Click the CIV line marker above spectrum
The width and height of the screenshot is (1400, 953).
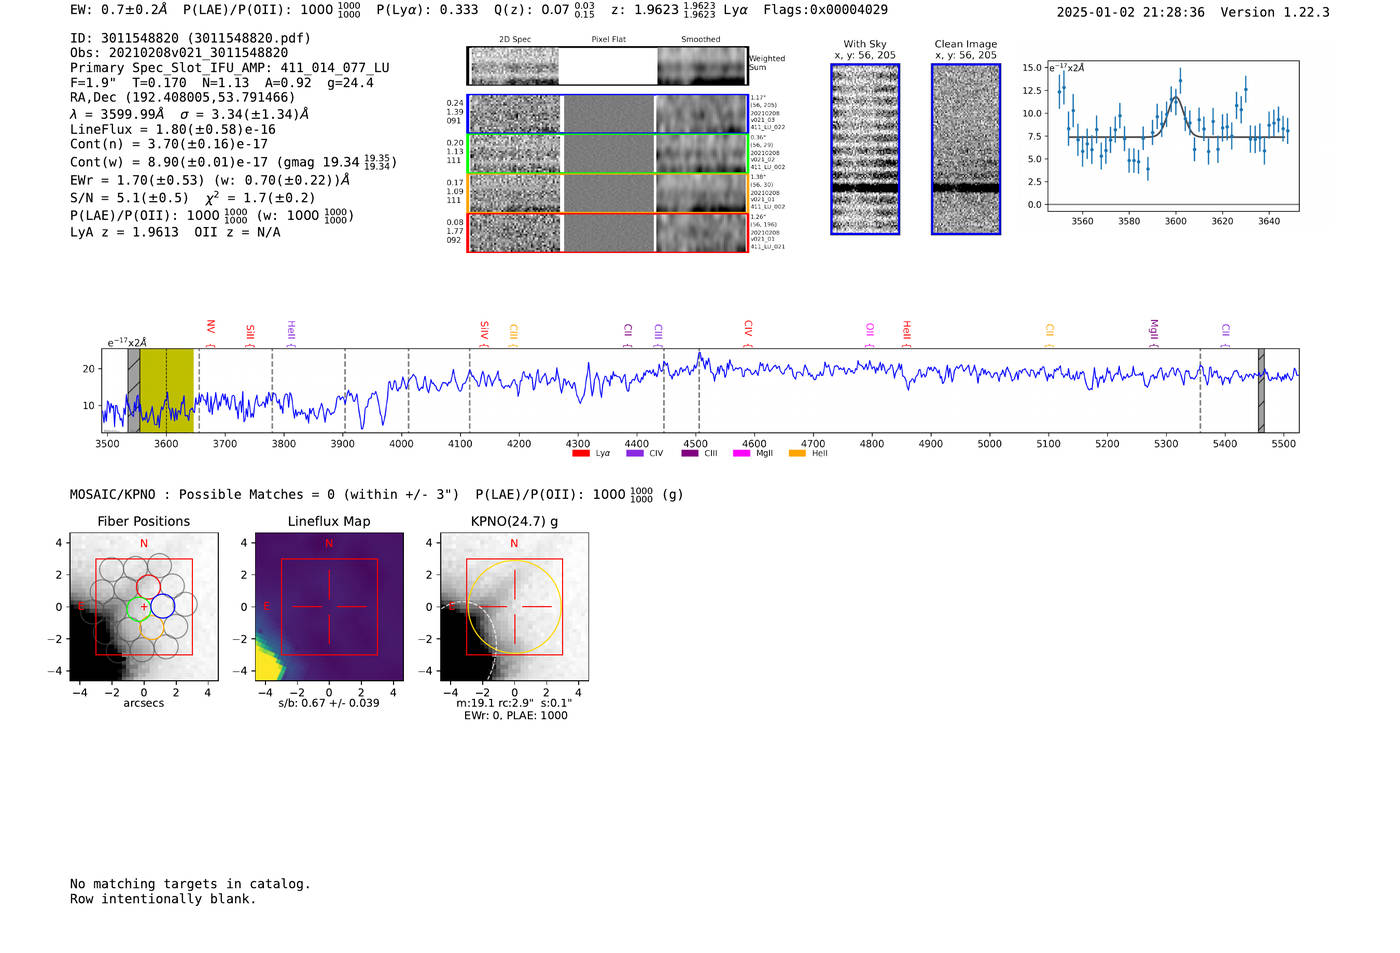tap(748, 329)
